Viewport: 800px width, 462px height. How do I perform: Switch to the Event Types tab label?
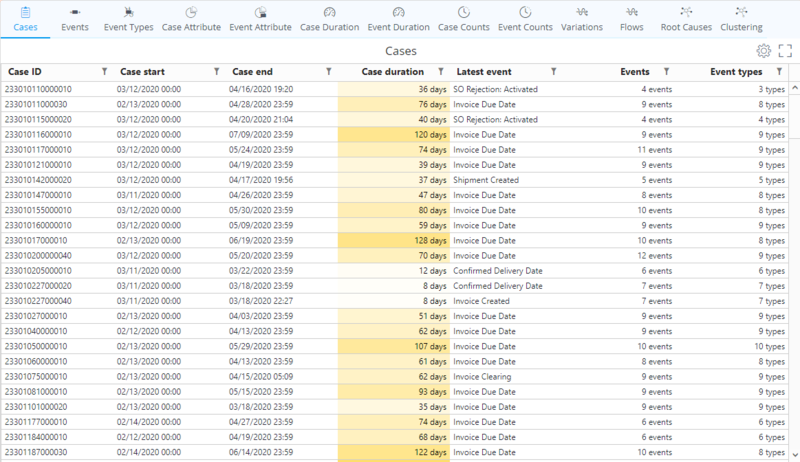129,28
